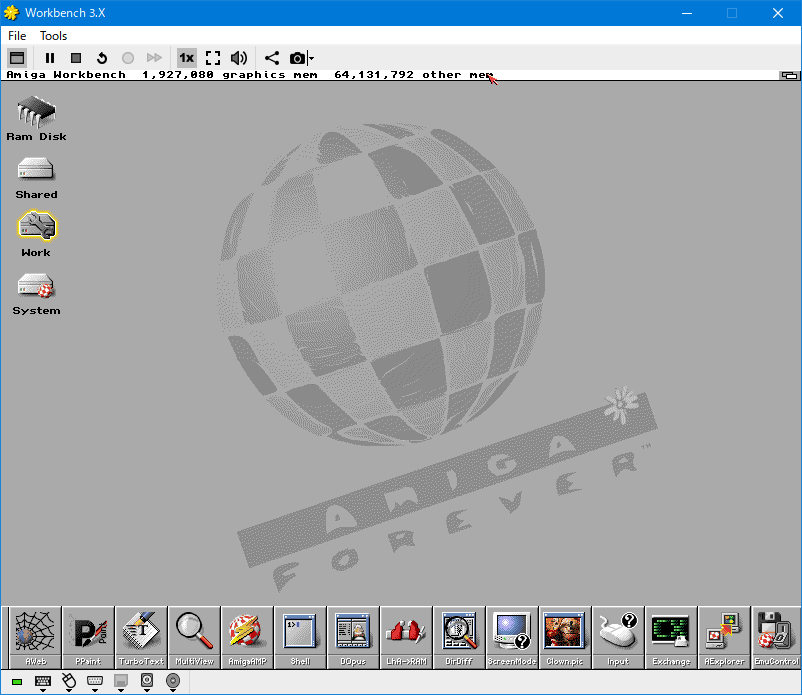Launch AExplorer from the dock
802x695 pixels.
tap(725, 637)
